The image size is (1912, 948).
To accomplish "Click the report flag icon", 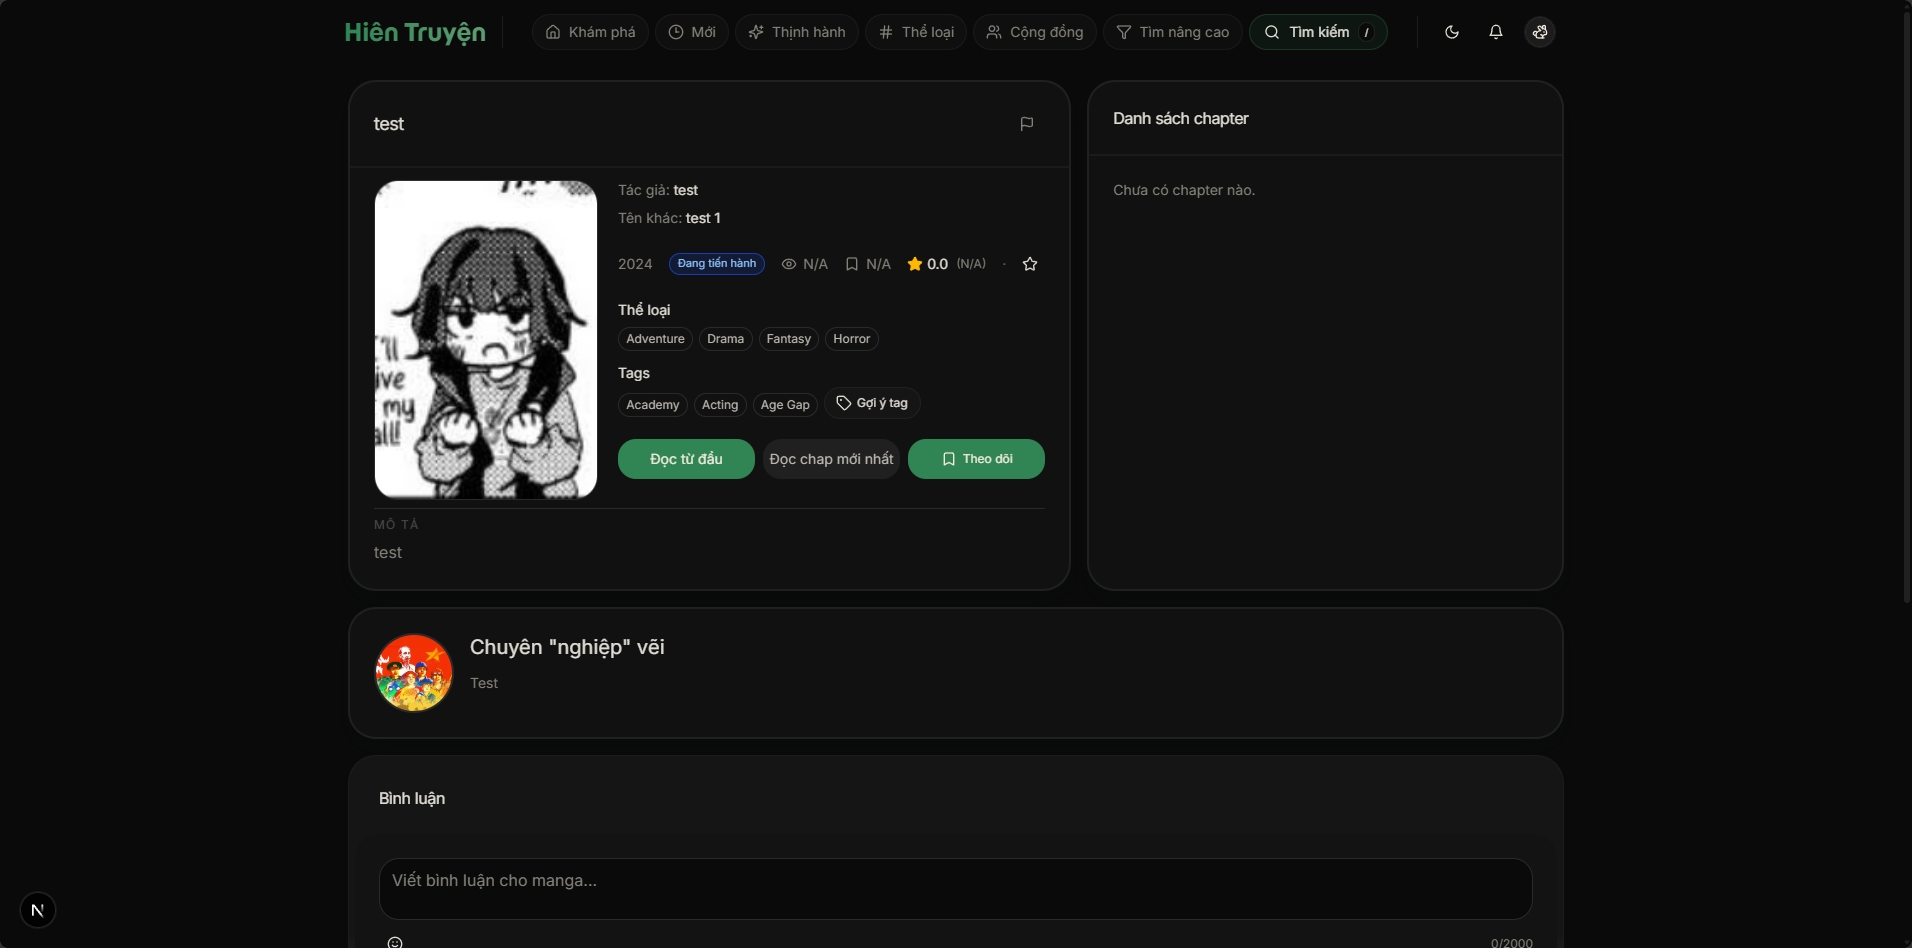I will coord(1026,124).
